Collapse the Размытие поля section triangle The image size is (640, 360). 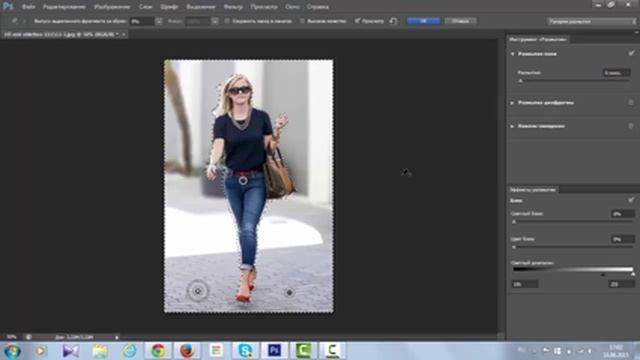click(x=512, y=54)
